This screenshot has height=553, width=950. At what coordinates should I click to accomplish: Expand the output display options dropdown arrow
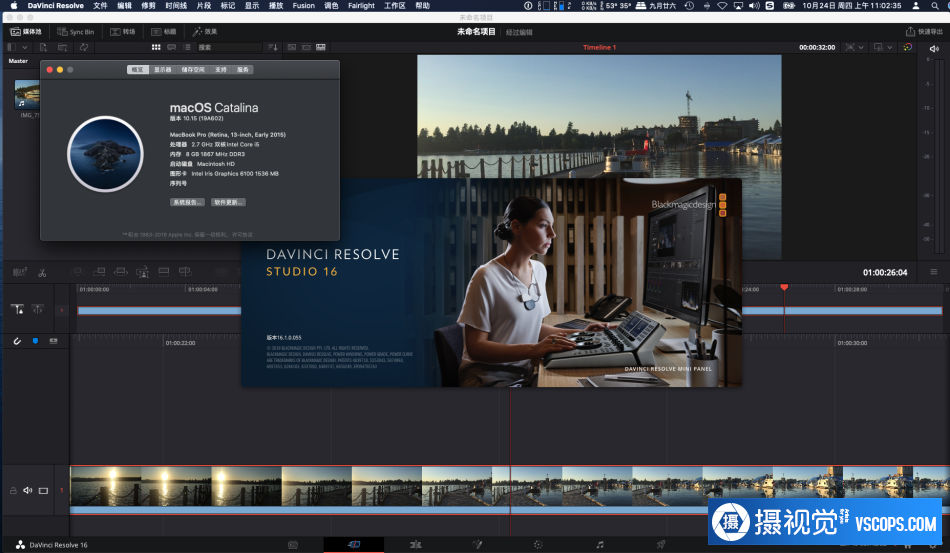point(889,47)
